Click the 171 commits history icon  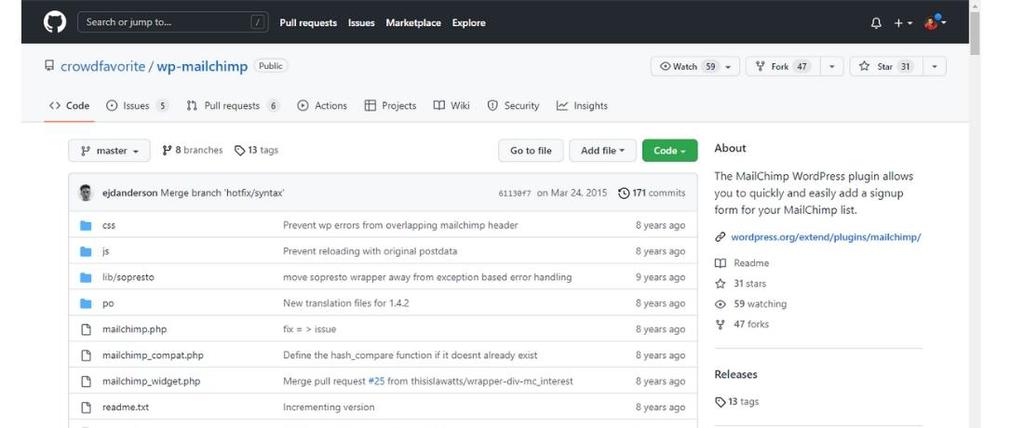[624, 193]
